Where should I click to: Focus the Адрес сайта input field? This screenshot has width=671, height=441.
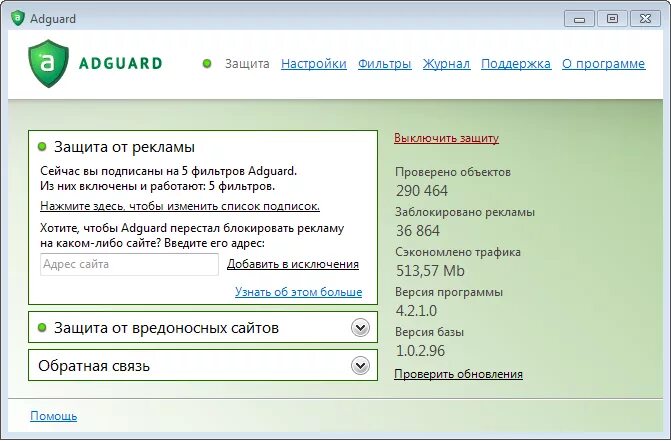(x=129, y=264)
